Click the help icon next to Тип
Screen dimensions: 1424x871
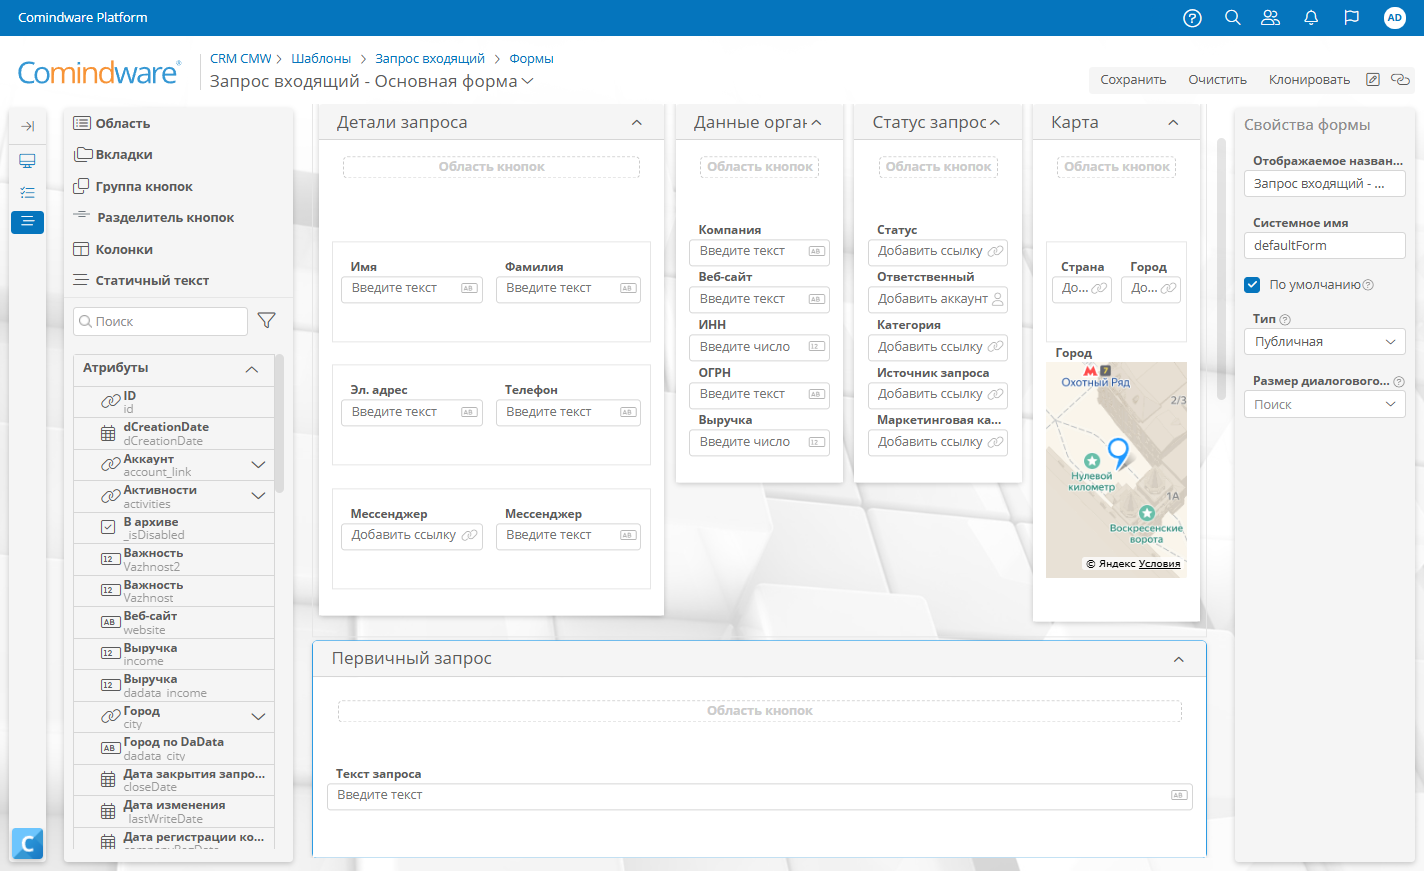(1285, 320)
